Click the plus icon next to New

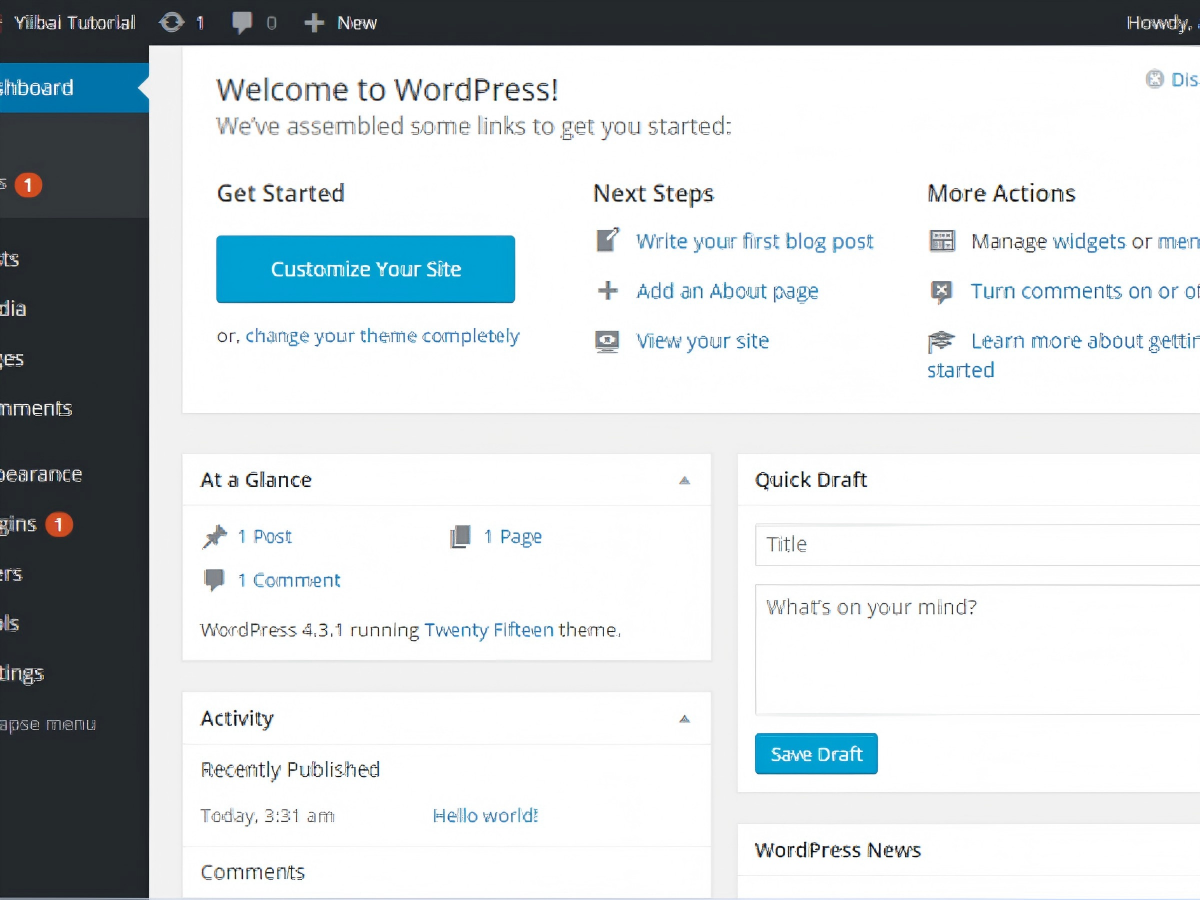[314, 22]
